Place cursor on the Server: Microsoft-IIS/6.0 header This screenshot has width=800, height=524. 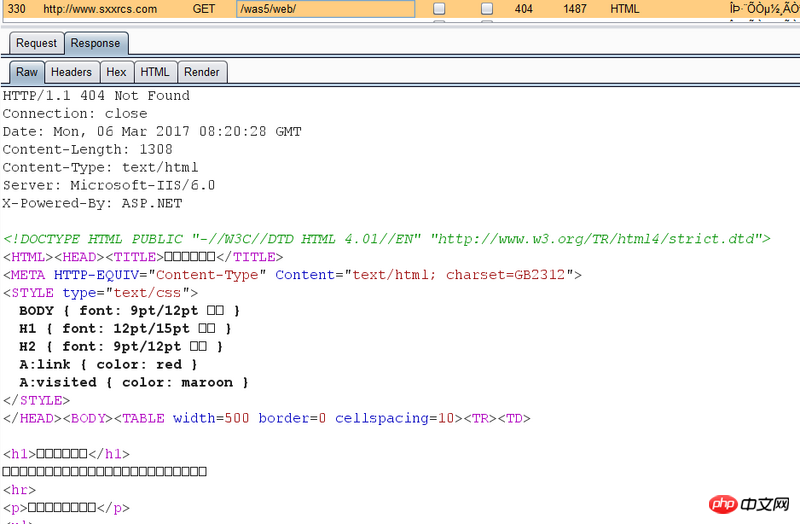pyautogui.click(x=109, y=185)
